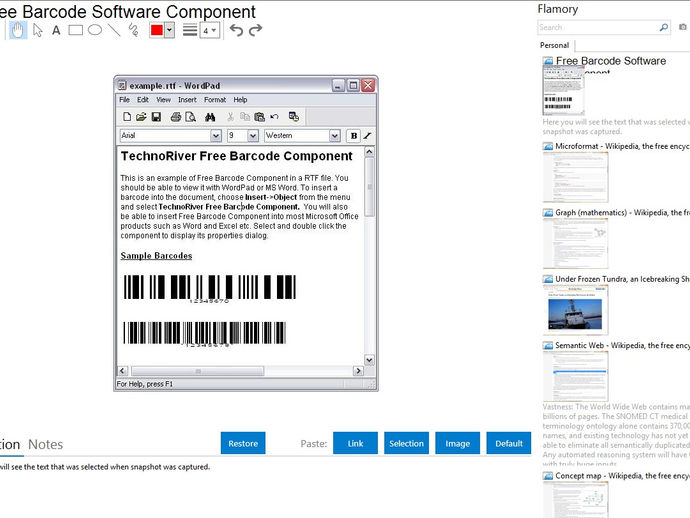Open the WordPad Edit menu
Viewport: 690px width, 518px height.
pyautogui.click(x=143, y=100)
